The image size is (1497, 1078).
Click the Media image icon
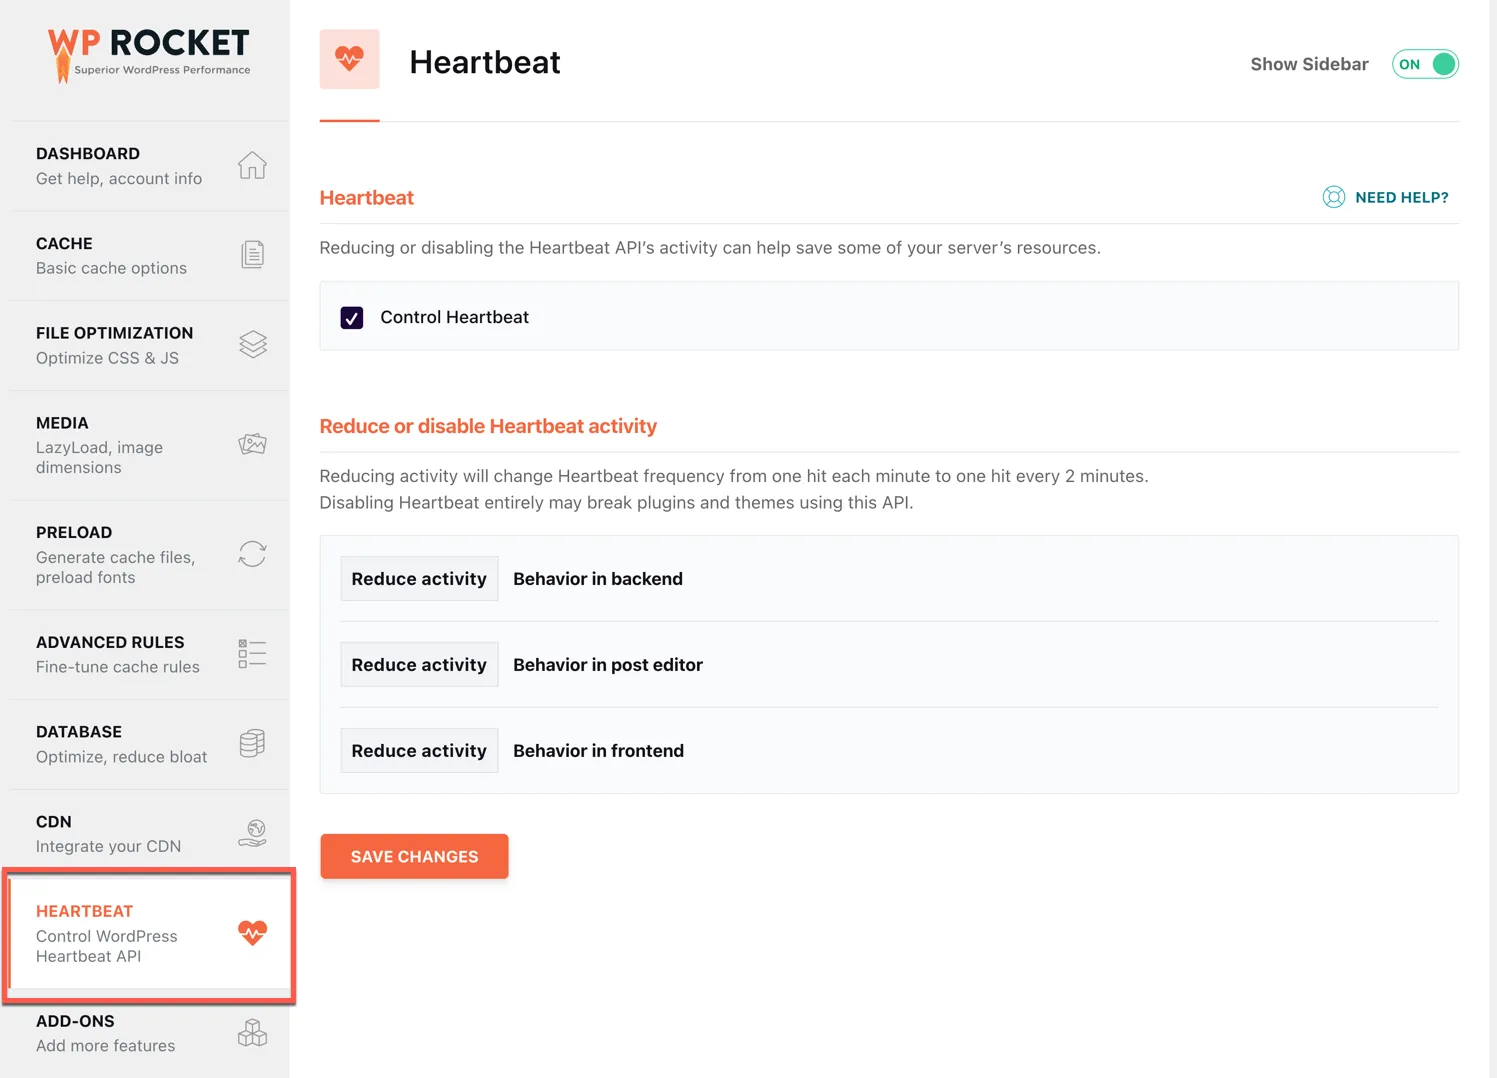(252, 443)
